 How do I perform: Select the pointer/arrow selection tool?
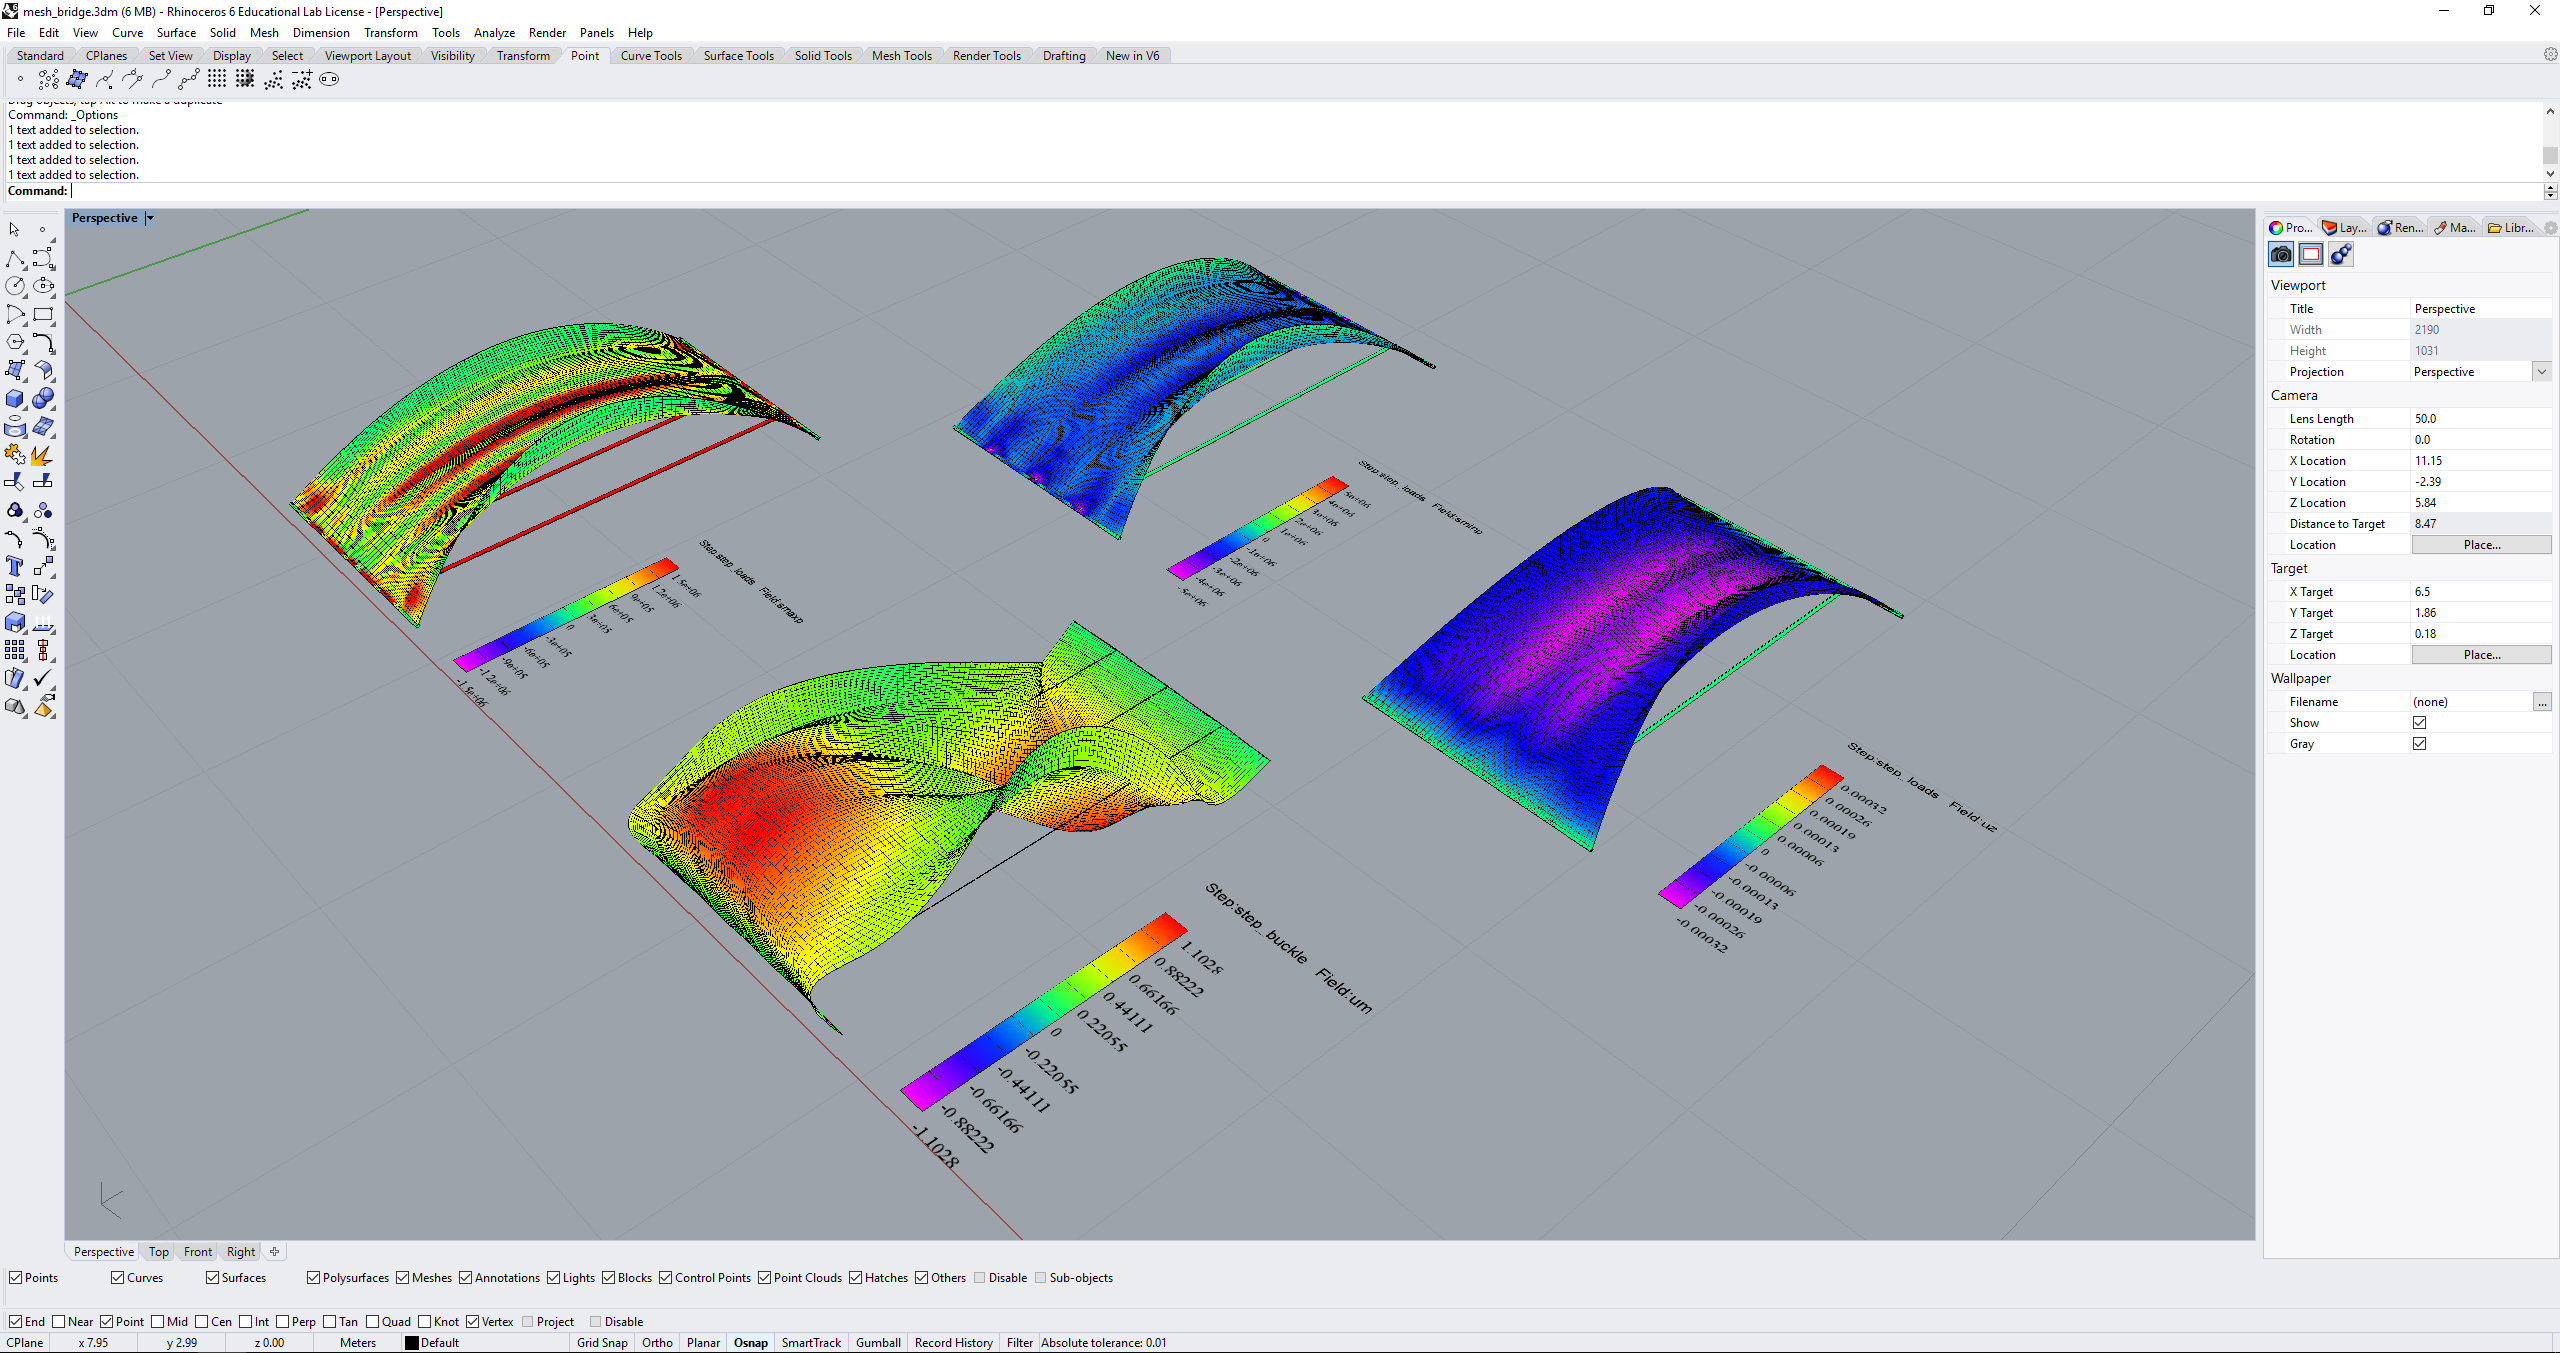(x=14, y=229)
